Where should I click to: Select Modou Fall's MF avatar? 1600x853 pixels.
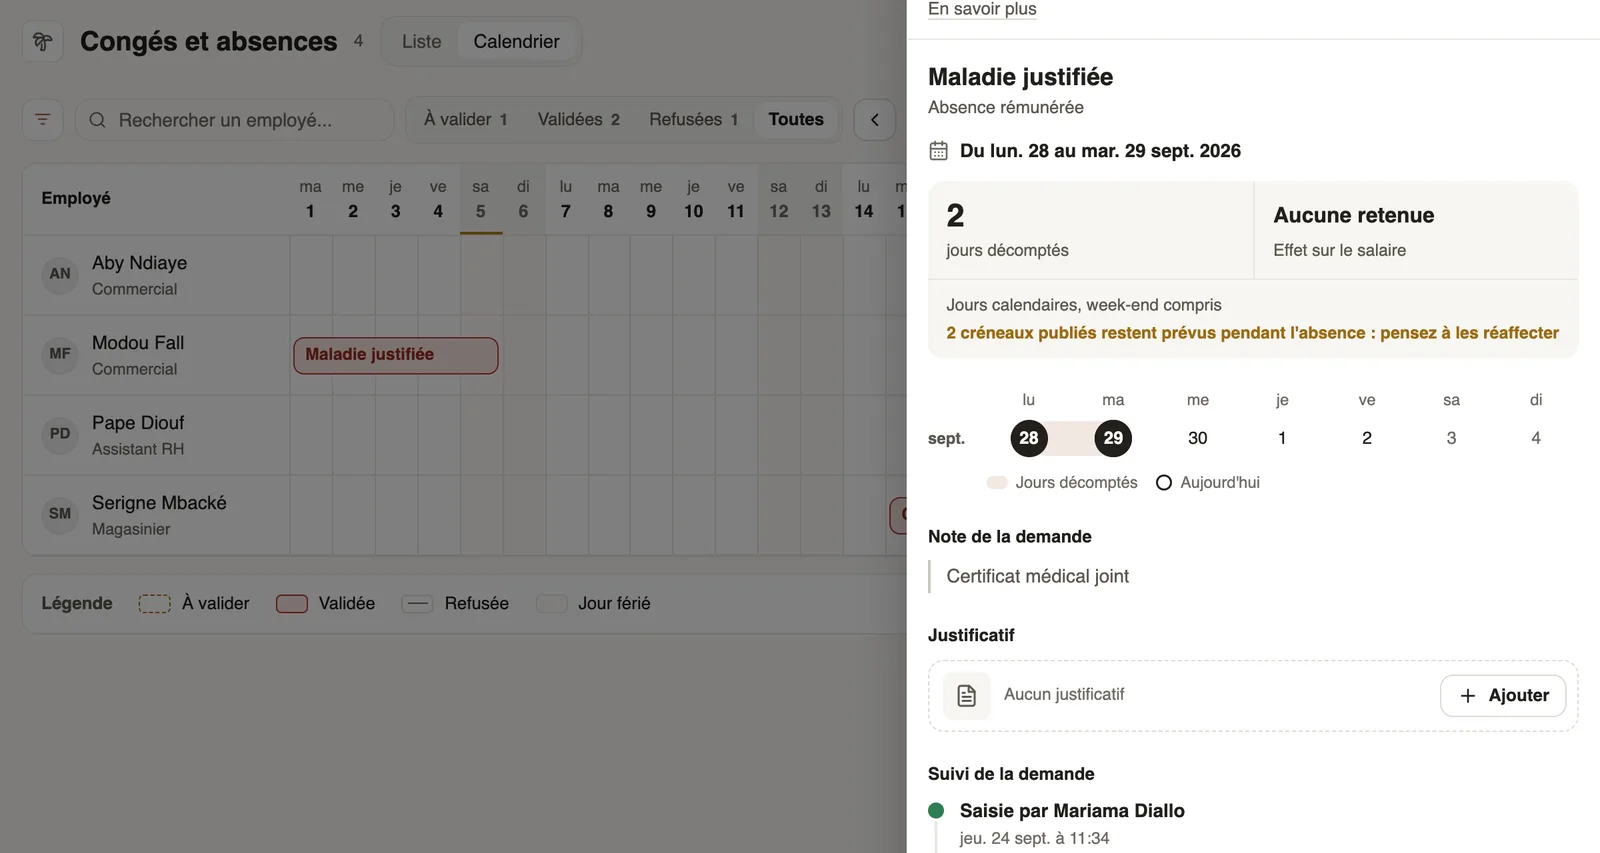point(60,354)
